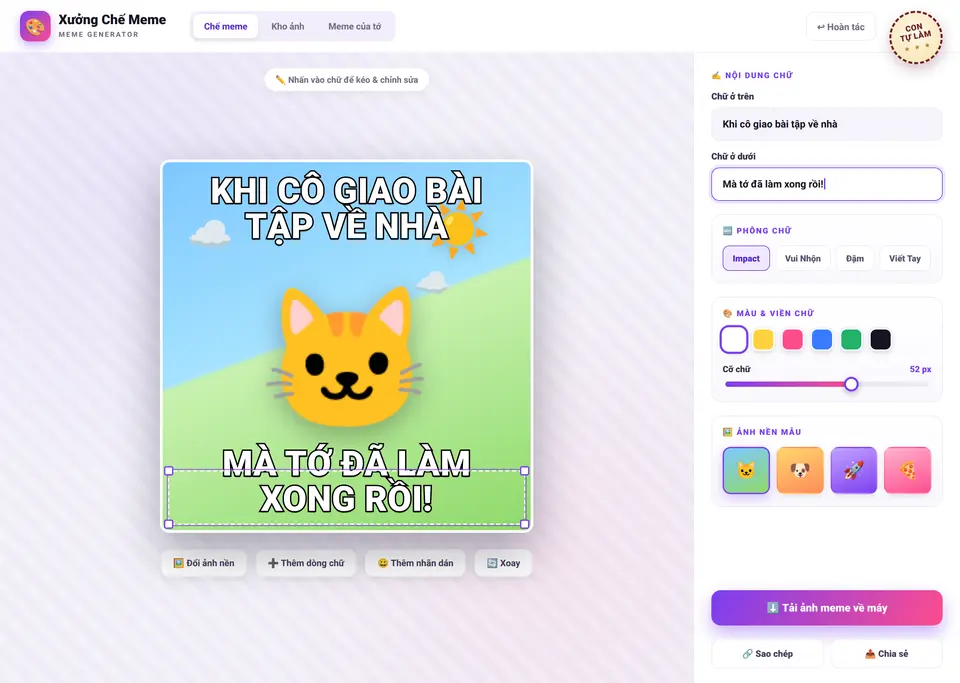960x683 pixels.
Task: Select the Đậm font option
Action: 855,258
